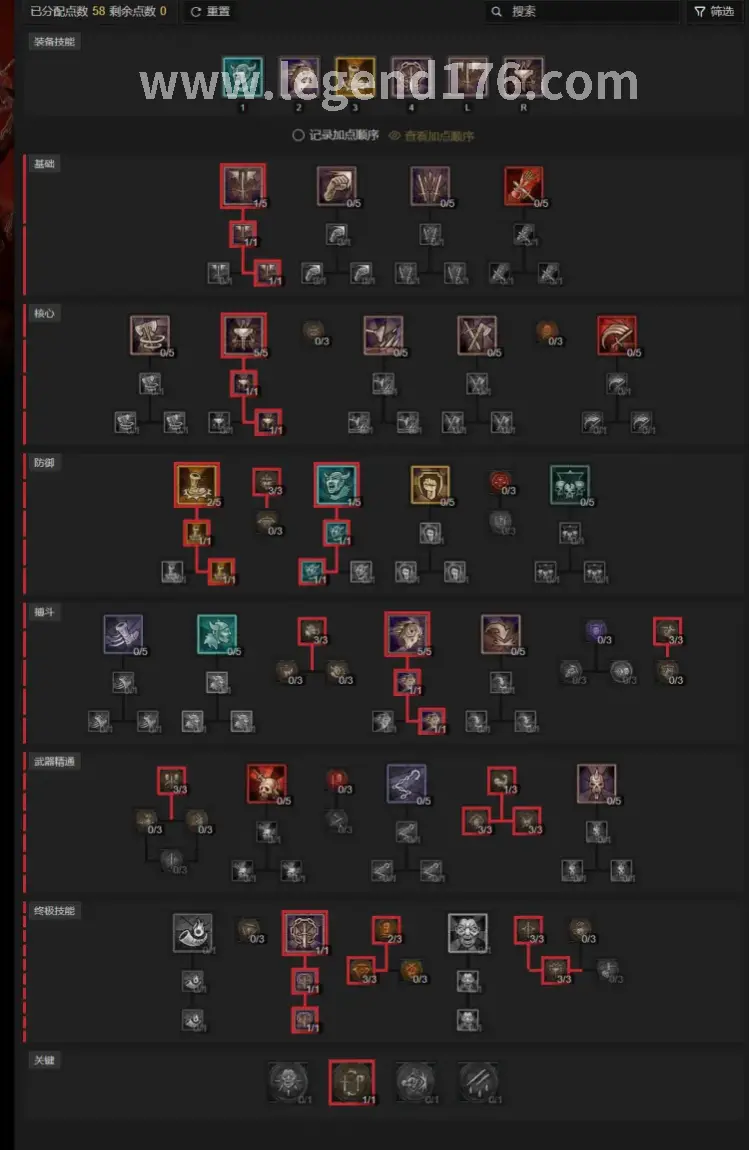
Task: Select the teal three-skulls defensive skill
Action: (x=570, y=485)
